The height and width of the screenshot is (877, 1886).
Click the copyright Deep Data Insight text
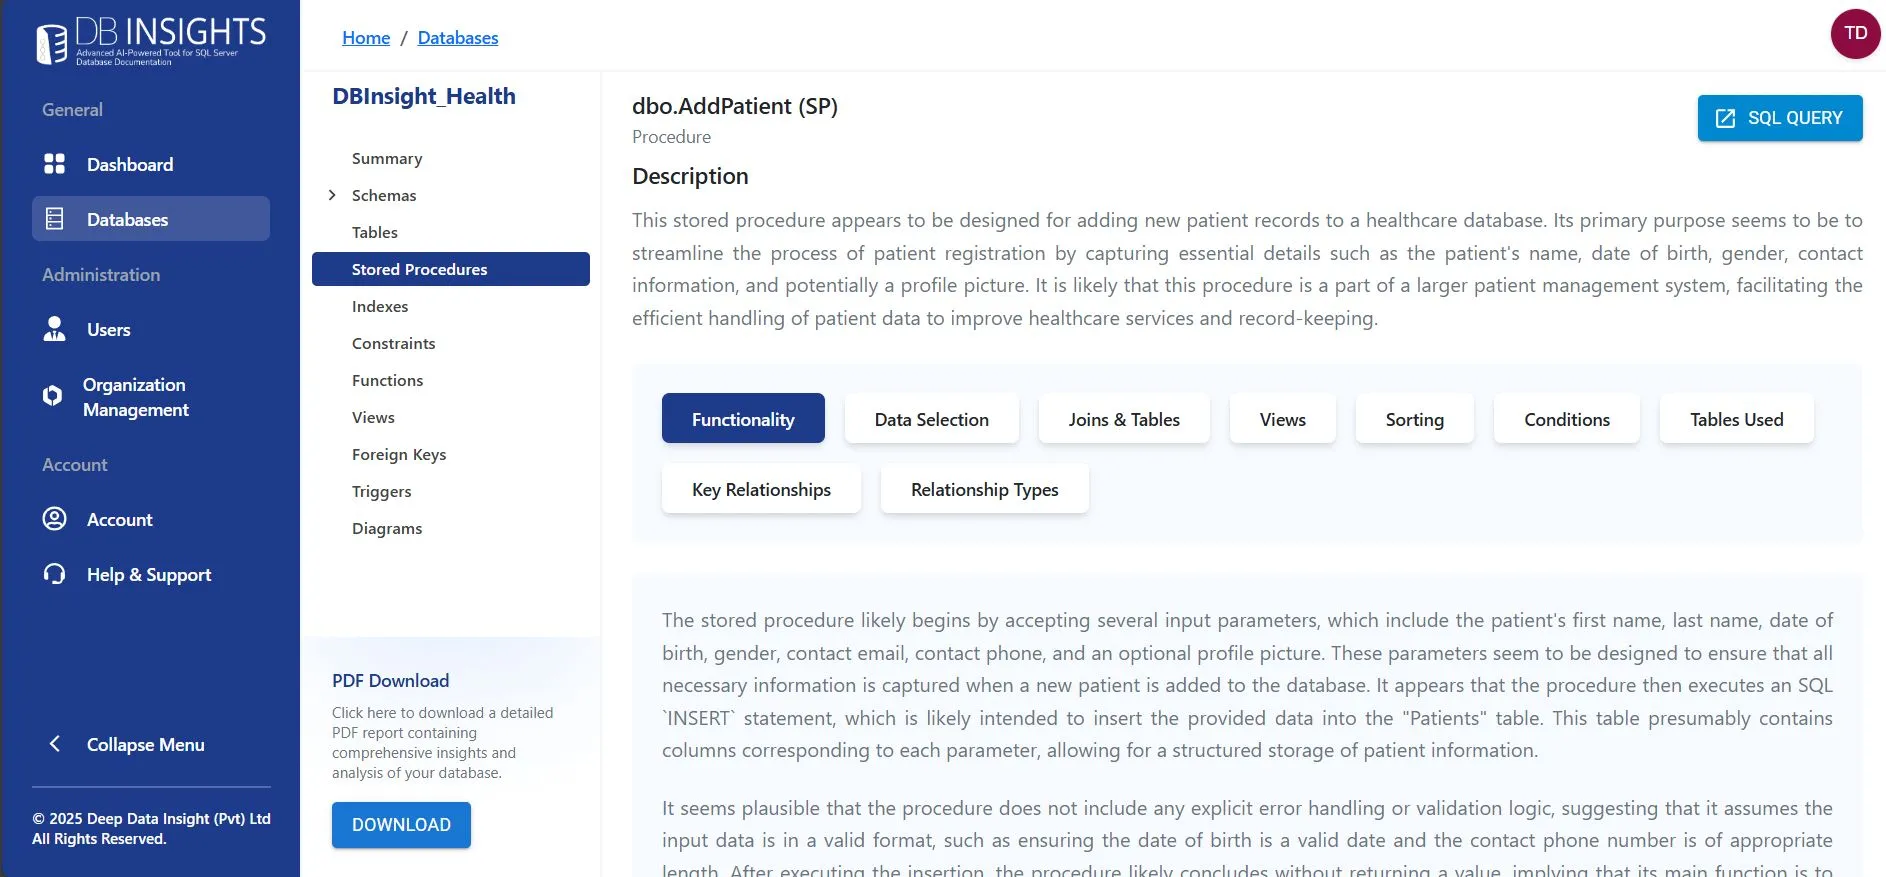pyautogui.click(x=151, y=828)
